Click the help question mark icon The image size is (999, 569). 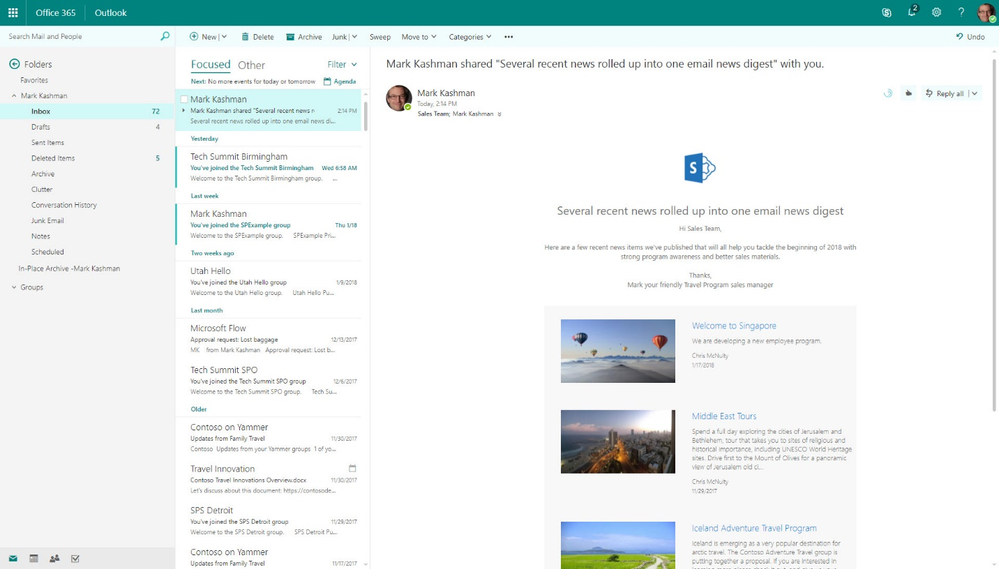(x=961, y=13)
